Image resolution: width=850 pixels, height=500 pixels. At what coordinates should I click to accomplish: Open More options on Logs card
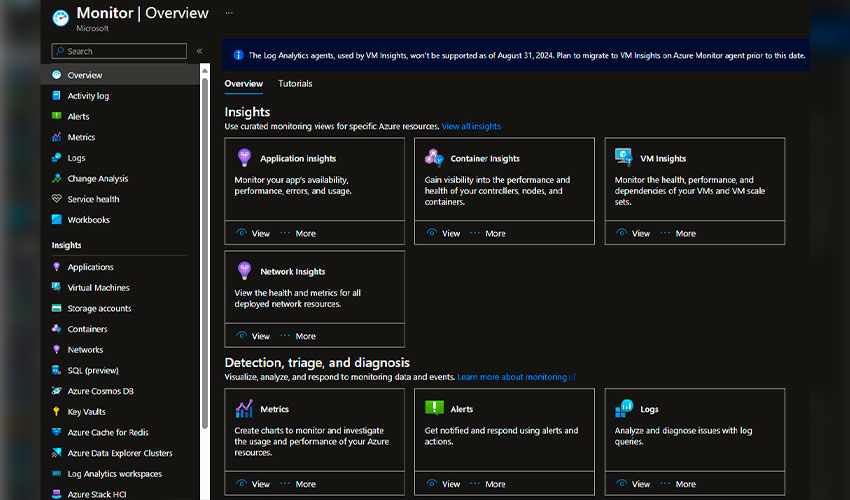pos(678,484)
